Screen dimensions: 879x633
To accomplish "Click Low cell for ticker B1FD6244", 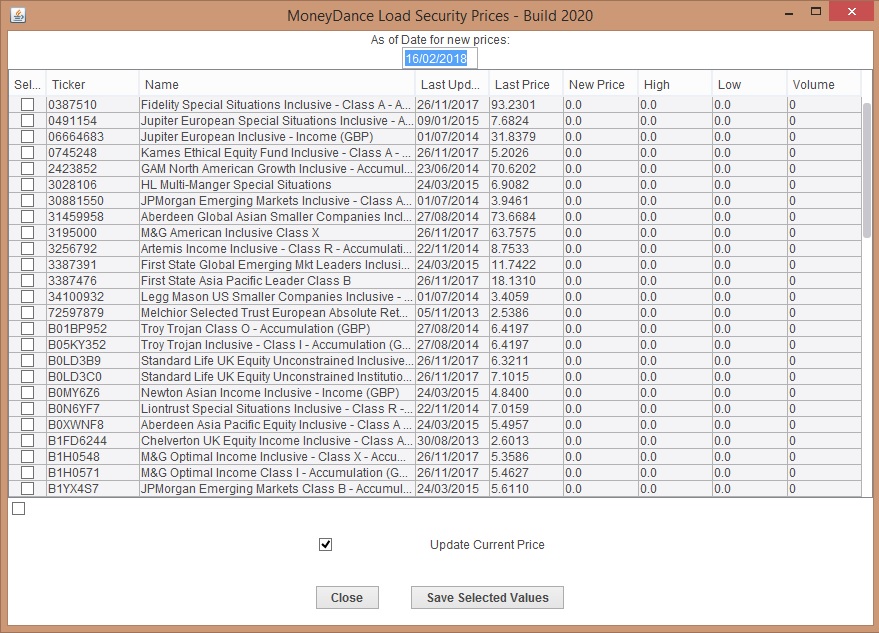I will pyautogui.click(x=750, y=441).
